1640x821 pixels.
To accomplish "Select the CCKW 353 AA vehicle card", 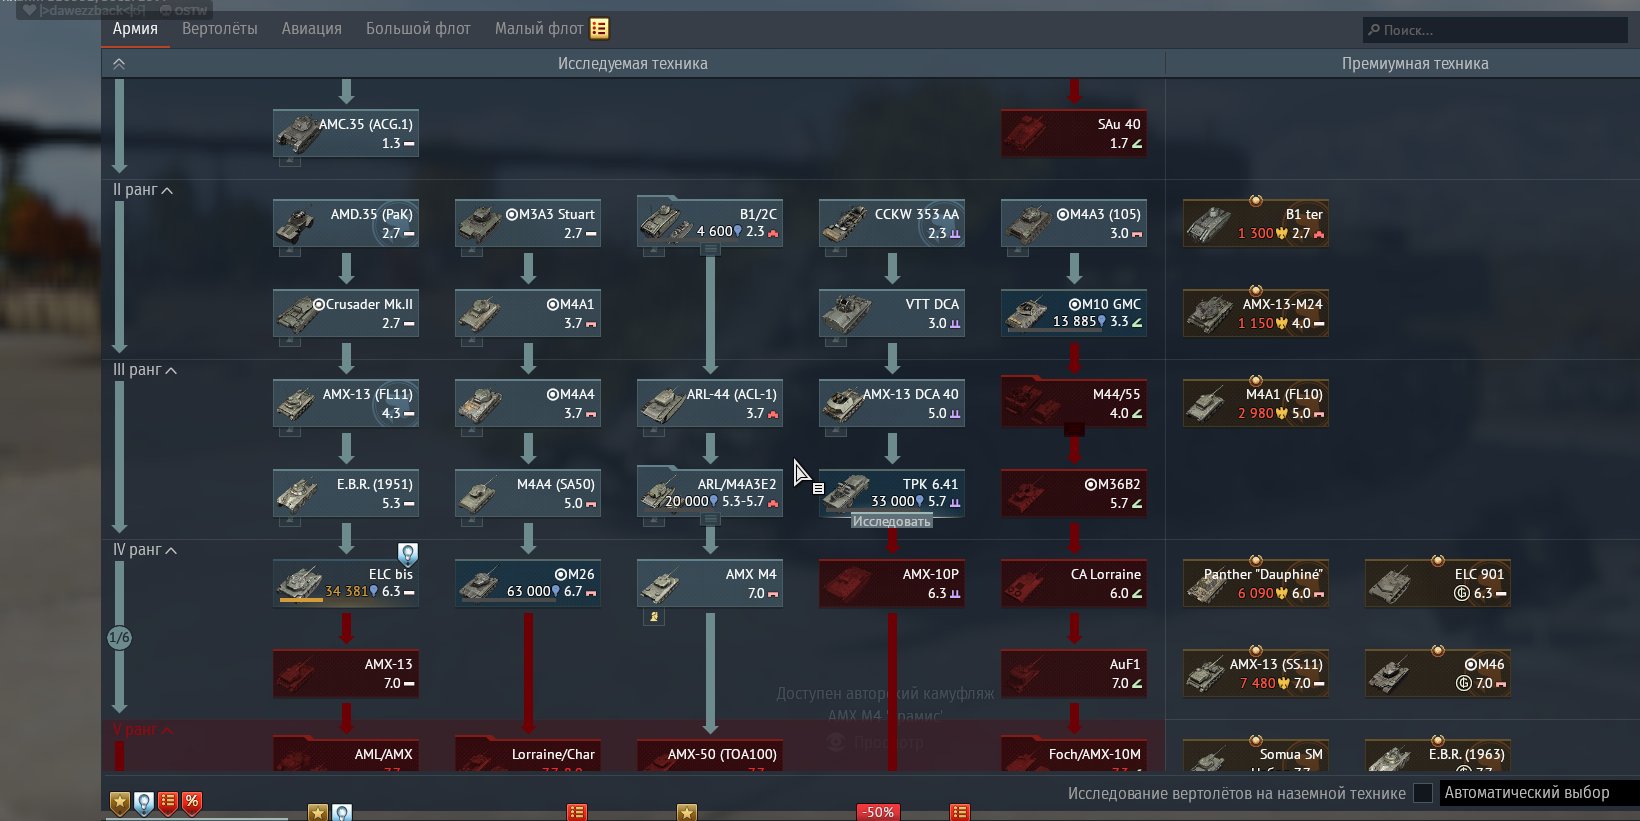I will (x=892, y=223).
